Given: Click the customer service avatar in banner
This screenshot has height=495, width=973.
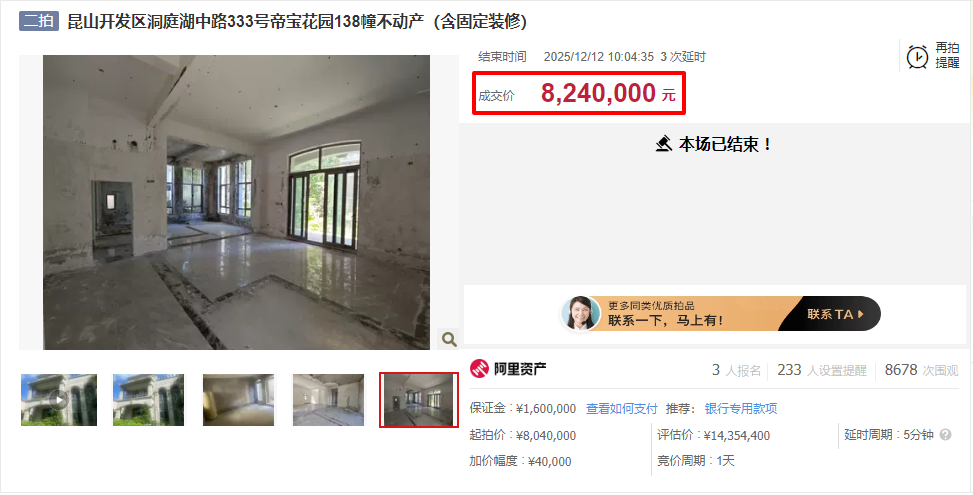Looking at the screenshot, I should pos(581,313).
